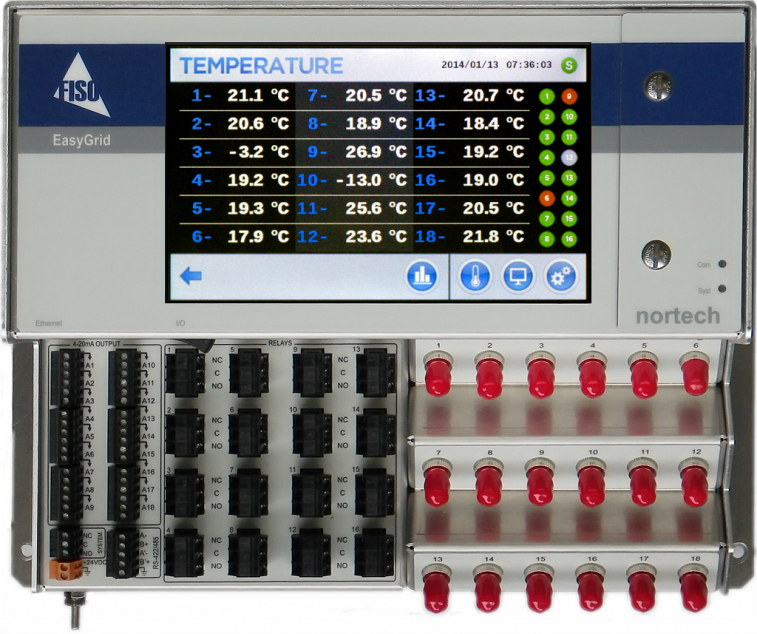
Task: Tap the blue back arrow
Action: click(191, 276)
